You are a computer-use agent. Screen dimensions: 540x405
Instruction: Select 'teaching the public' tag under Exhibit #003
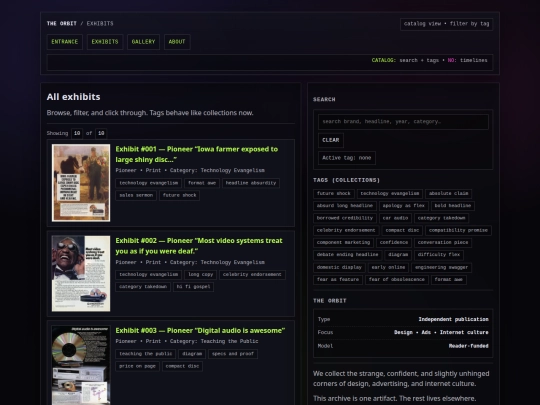[x=145, y=354]
